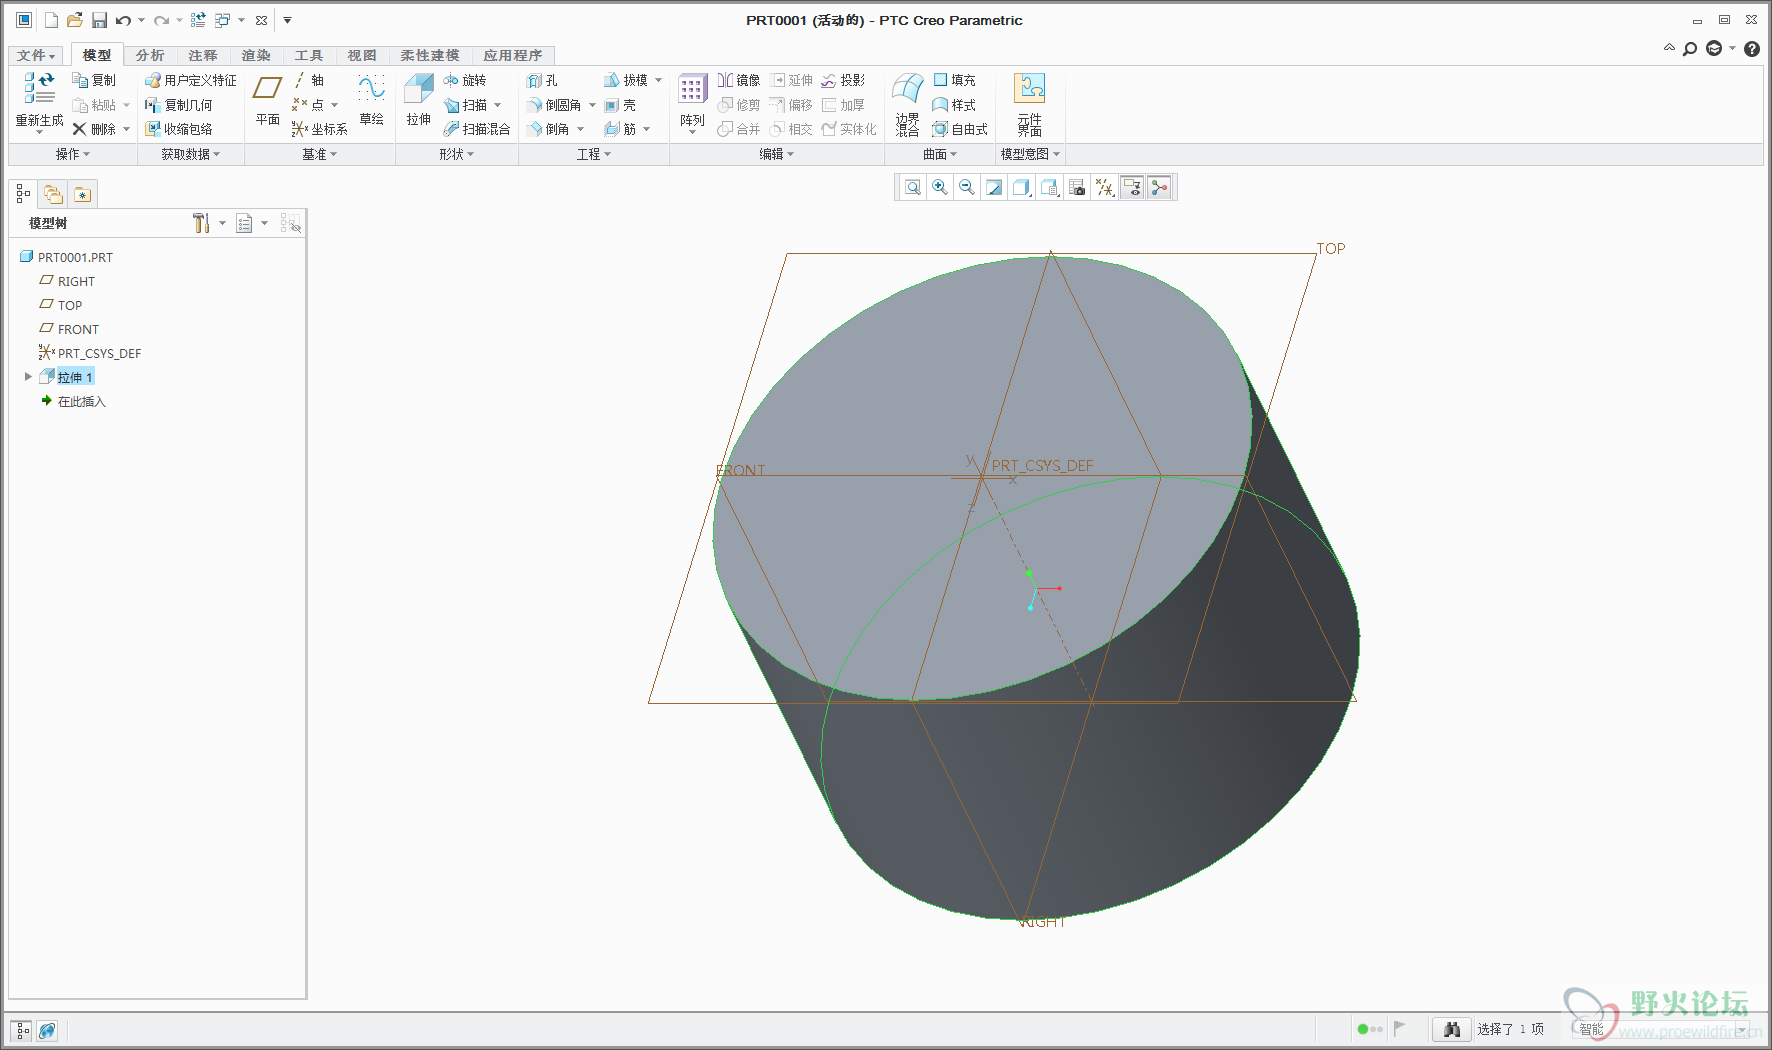Switch to the 分析 ribbon tab

click(150, 55)
